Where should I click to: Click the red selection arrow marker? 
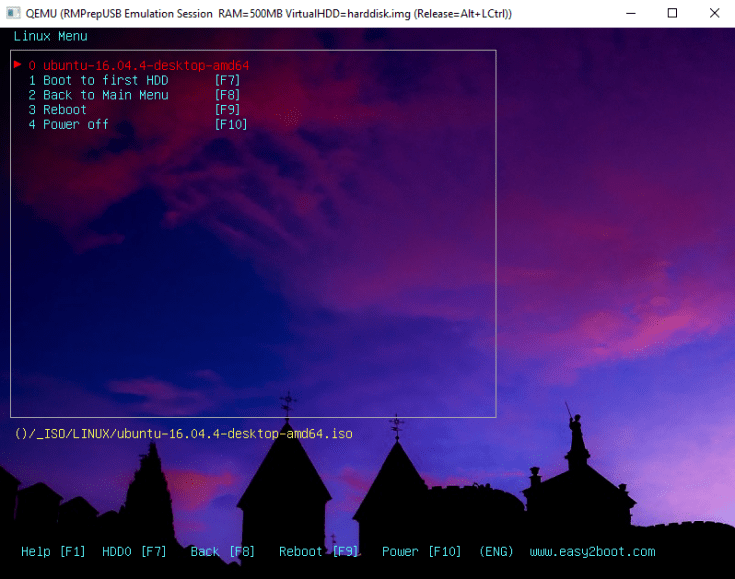pos(18,64)
